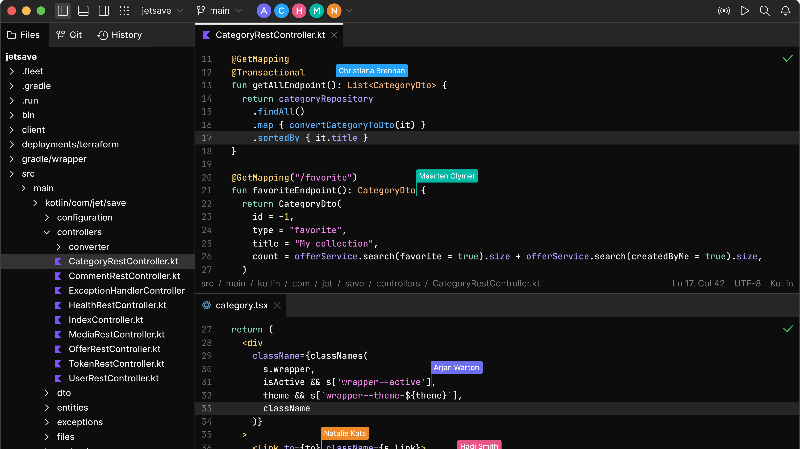Click the orange N collaborator avatar
This screenshot has width=800, height=449.
tap(334, 11)
